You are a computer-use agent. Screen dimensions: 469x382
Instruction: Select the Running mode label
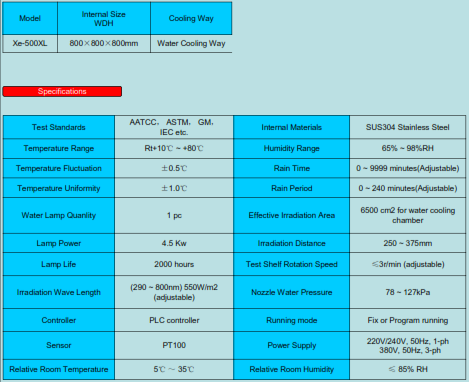tap(292, 320)
